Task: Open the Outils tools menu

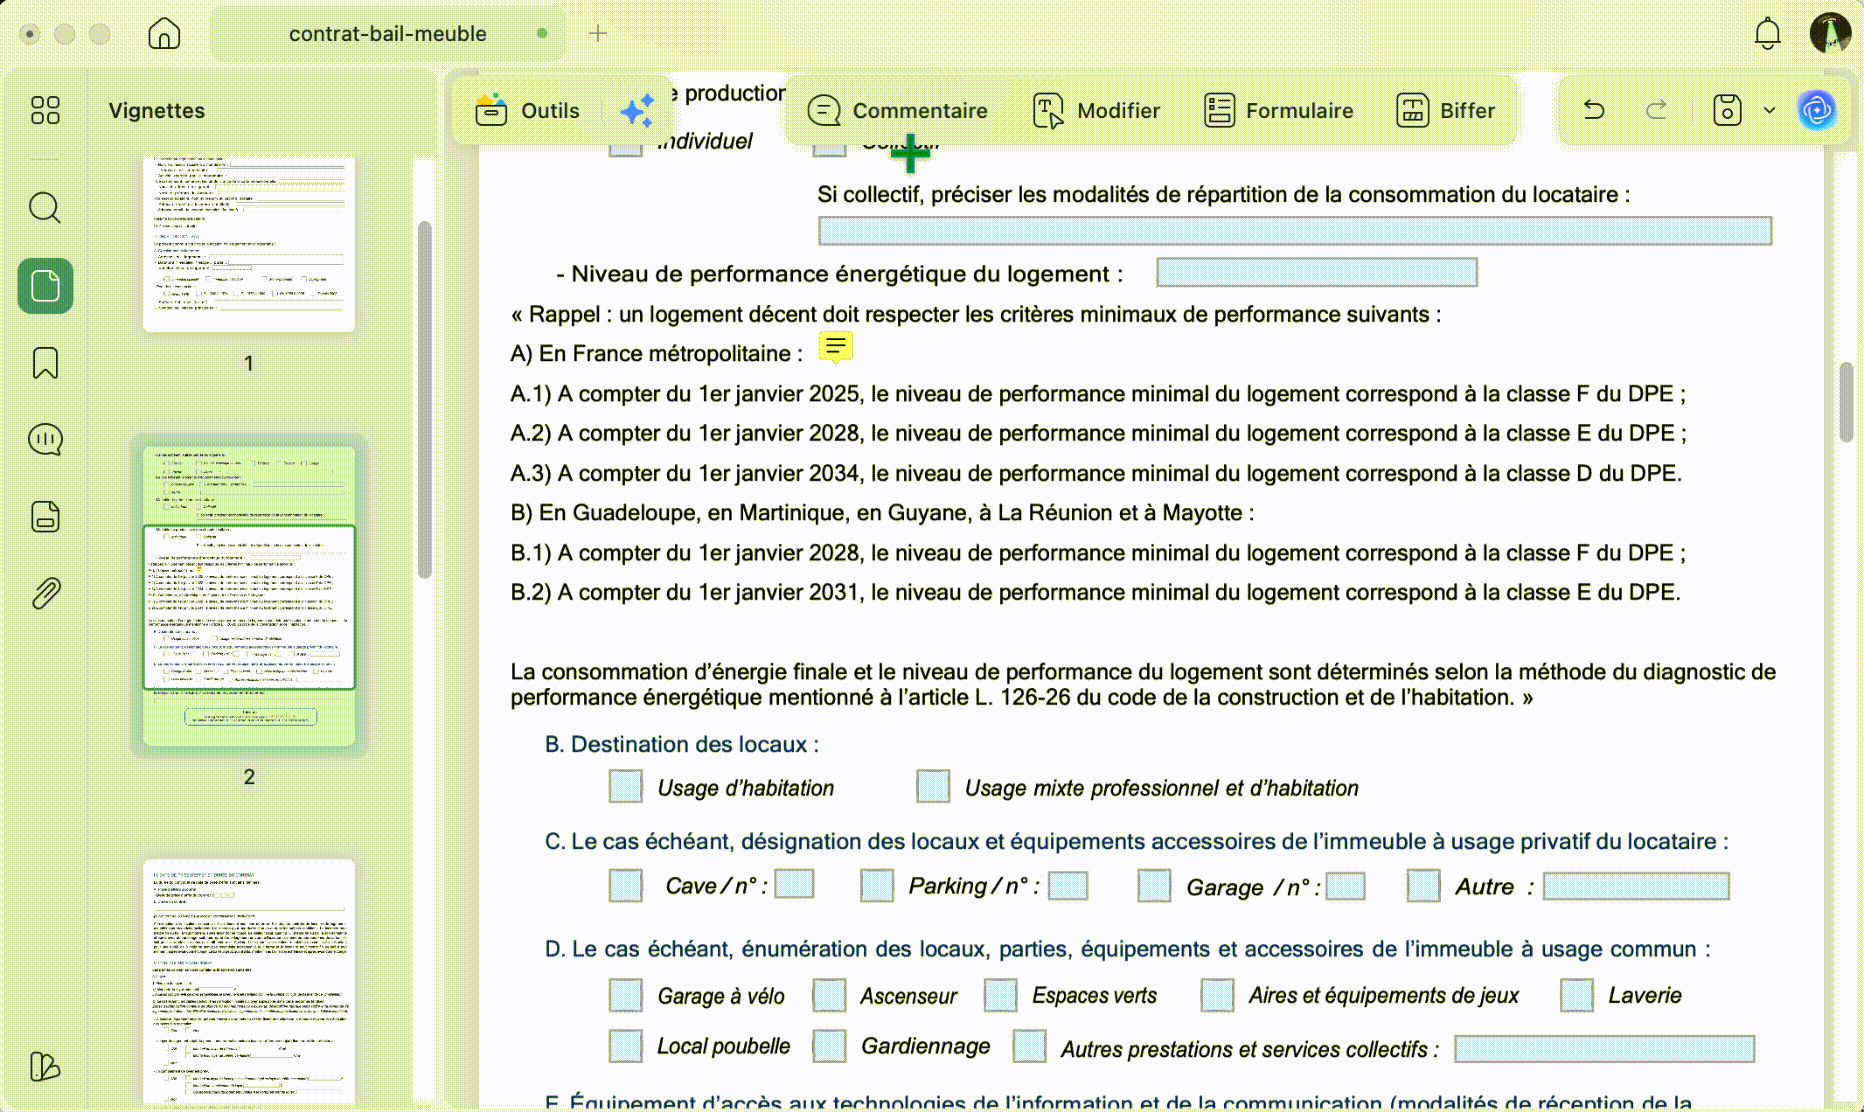Action: point(528,110)
